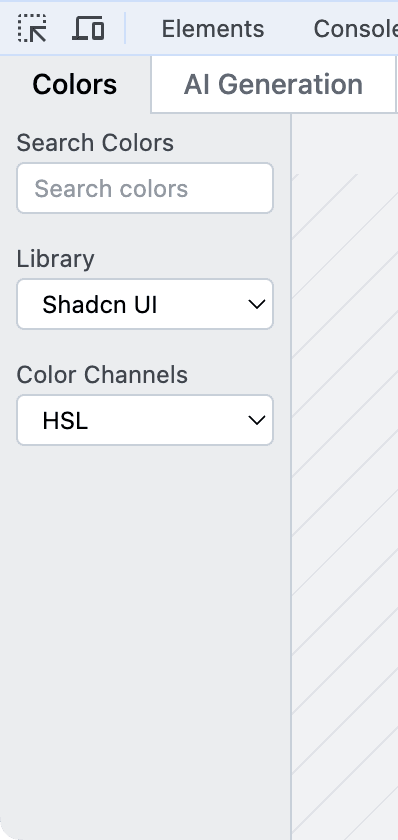The width and height of the screenshot is (398, 840).
Task: Click the Library dropdown chevron arrow
Action: point(257,304)
